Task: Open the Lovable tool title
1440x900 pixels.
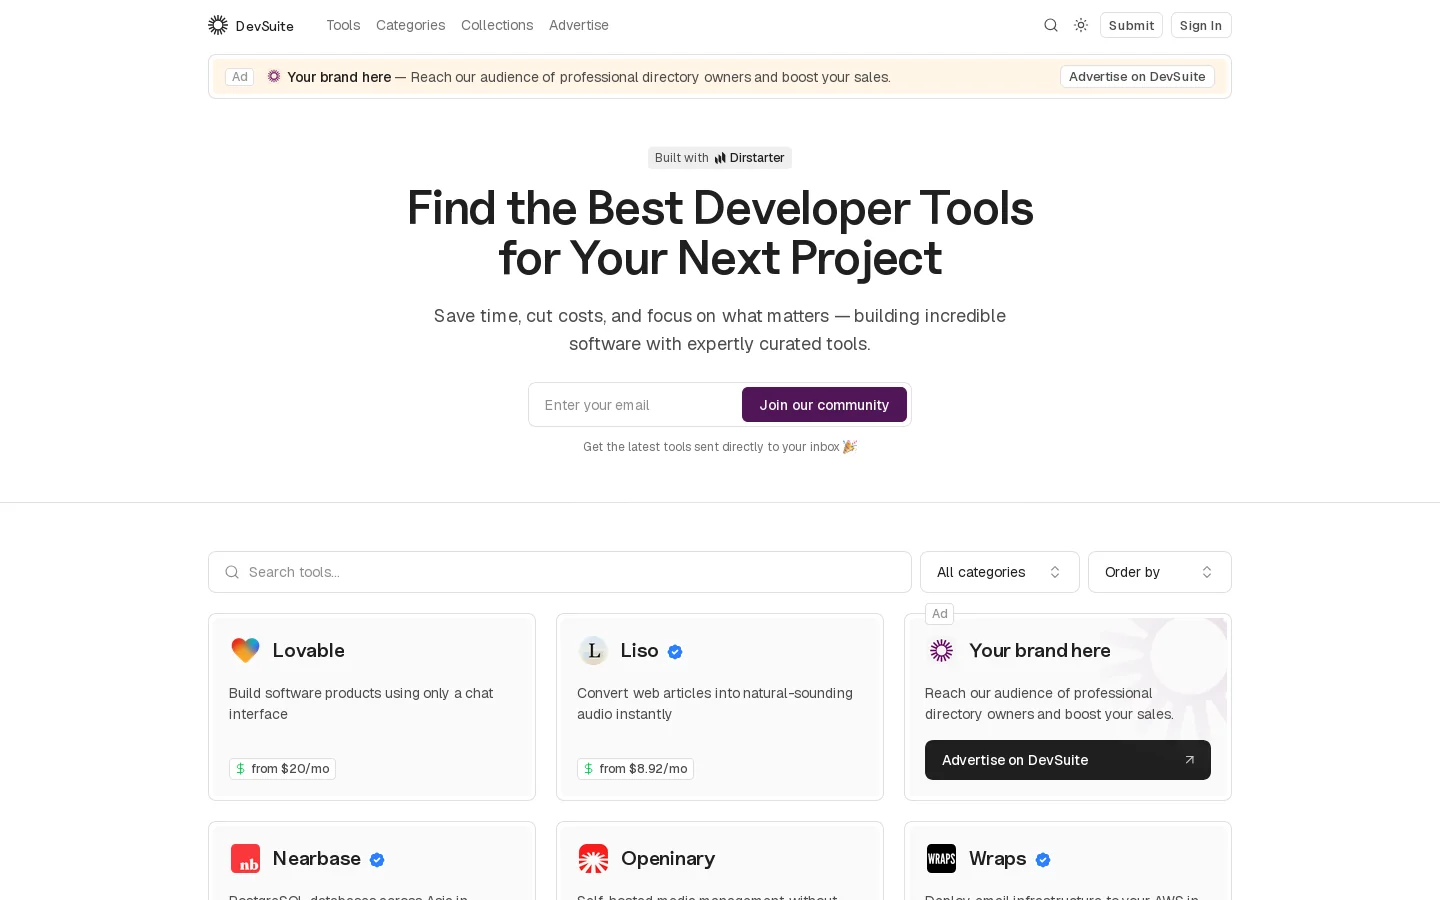Action: 309,650
